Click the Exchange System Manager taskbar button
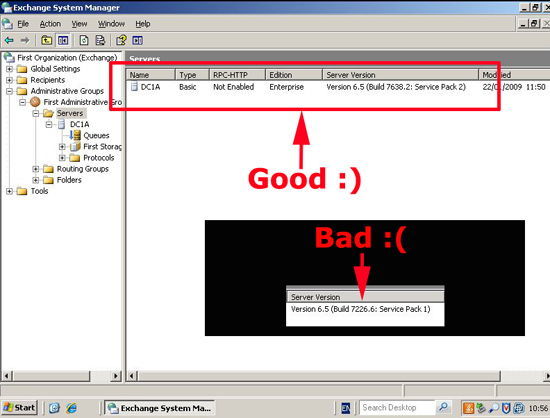This screenshot has height=418, width=550. (x=160, y=408)
